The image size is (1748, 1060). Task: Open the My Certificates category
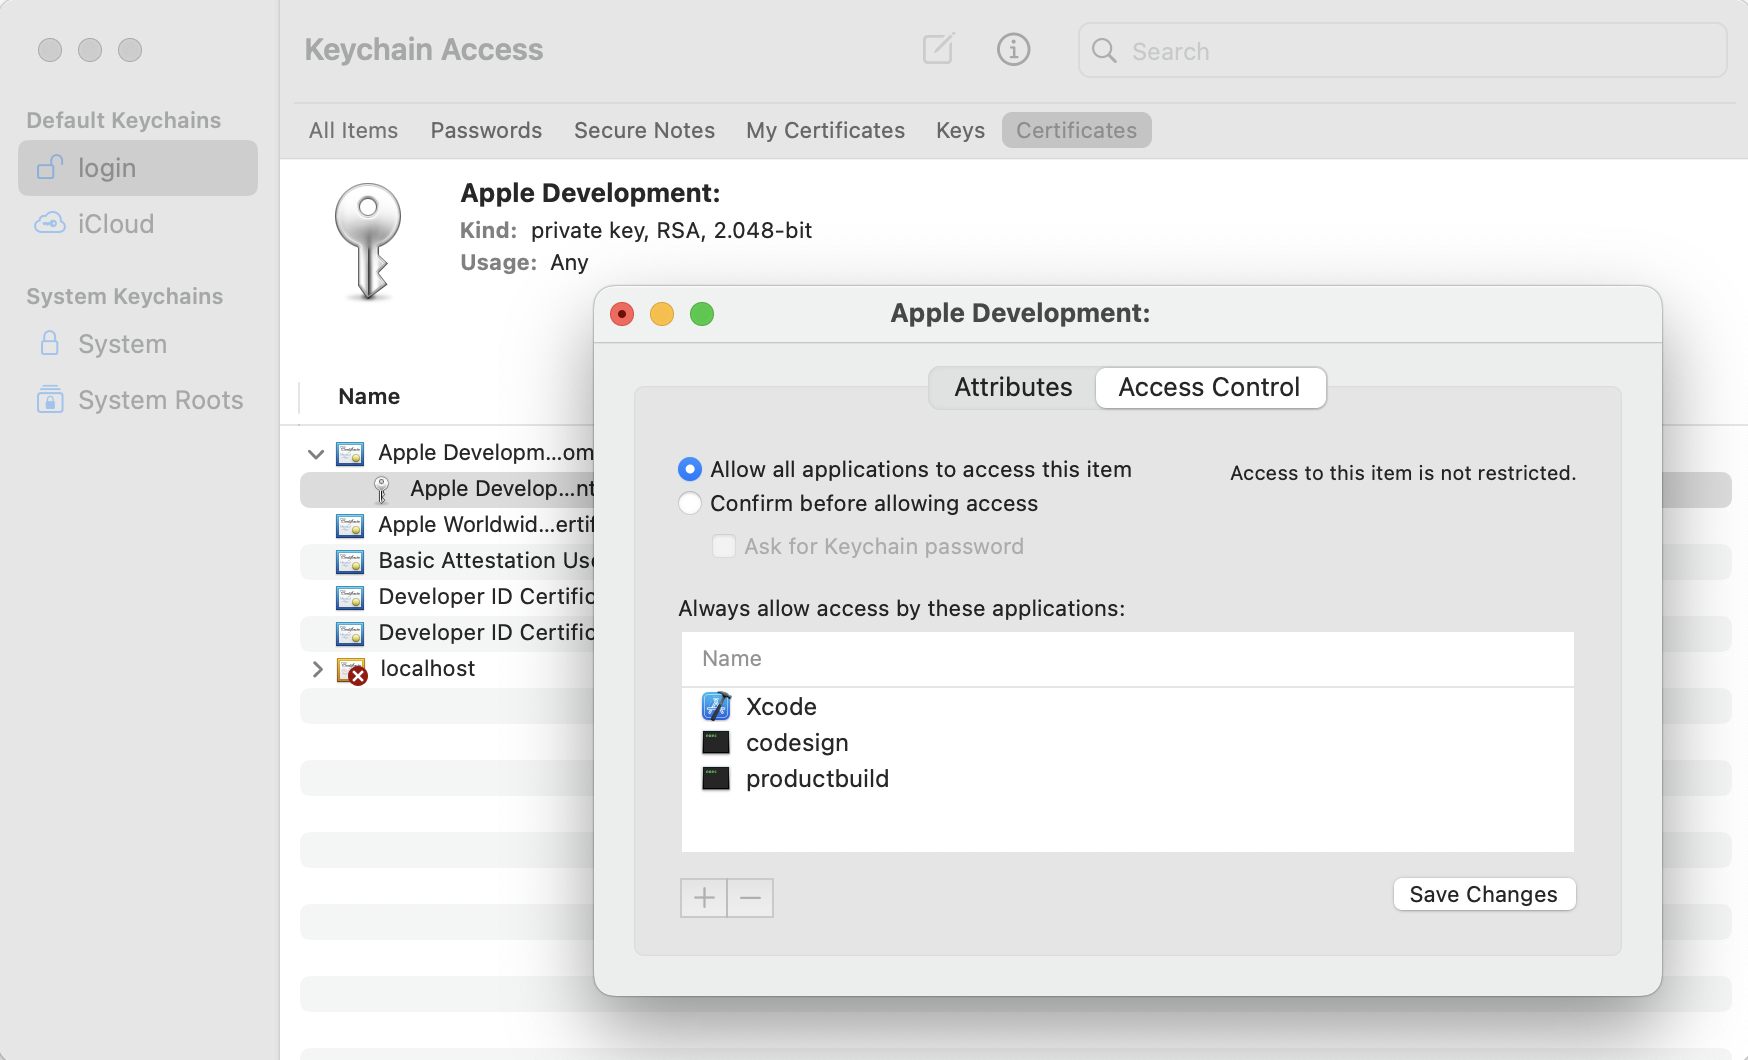(x=825, y=130)
